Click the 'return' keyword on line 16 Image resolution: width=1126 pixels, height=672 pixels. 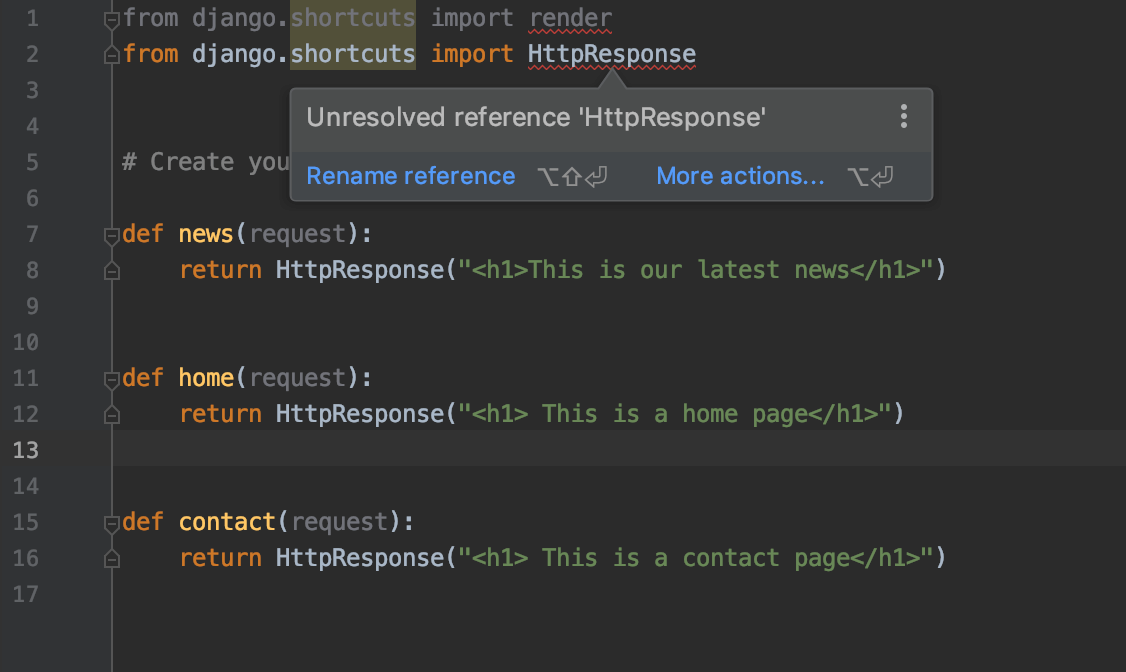coord(220,559)
